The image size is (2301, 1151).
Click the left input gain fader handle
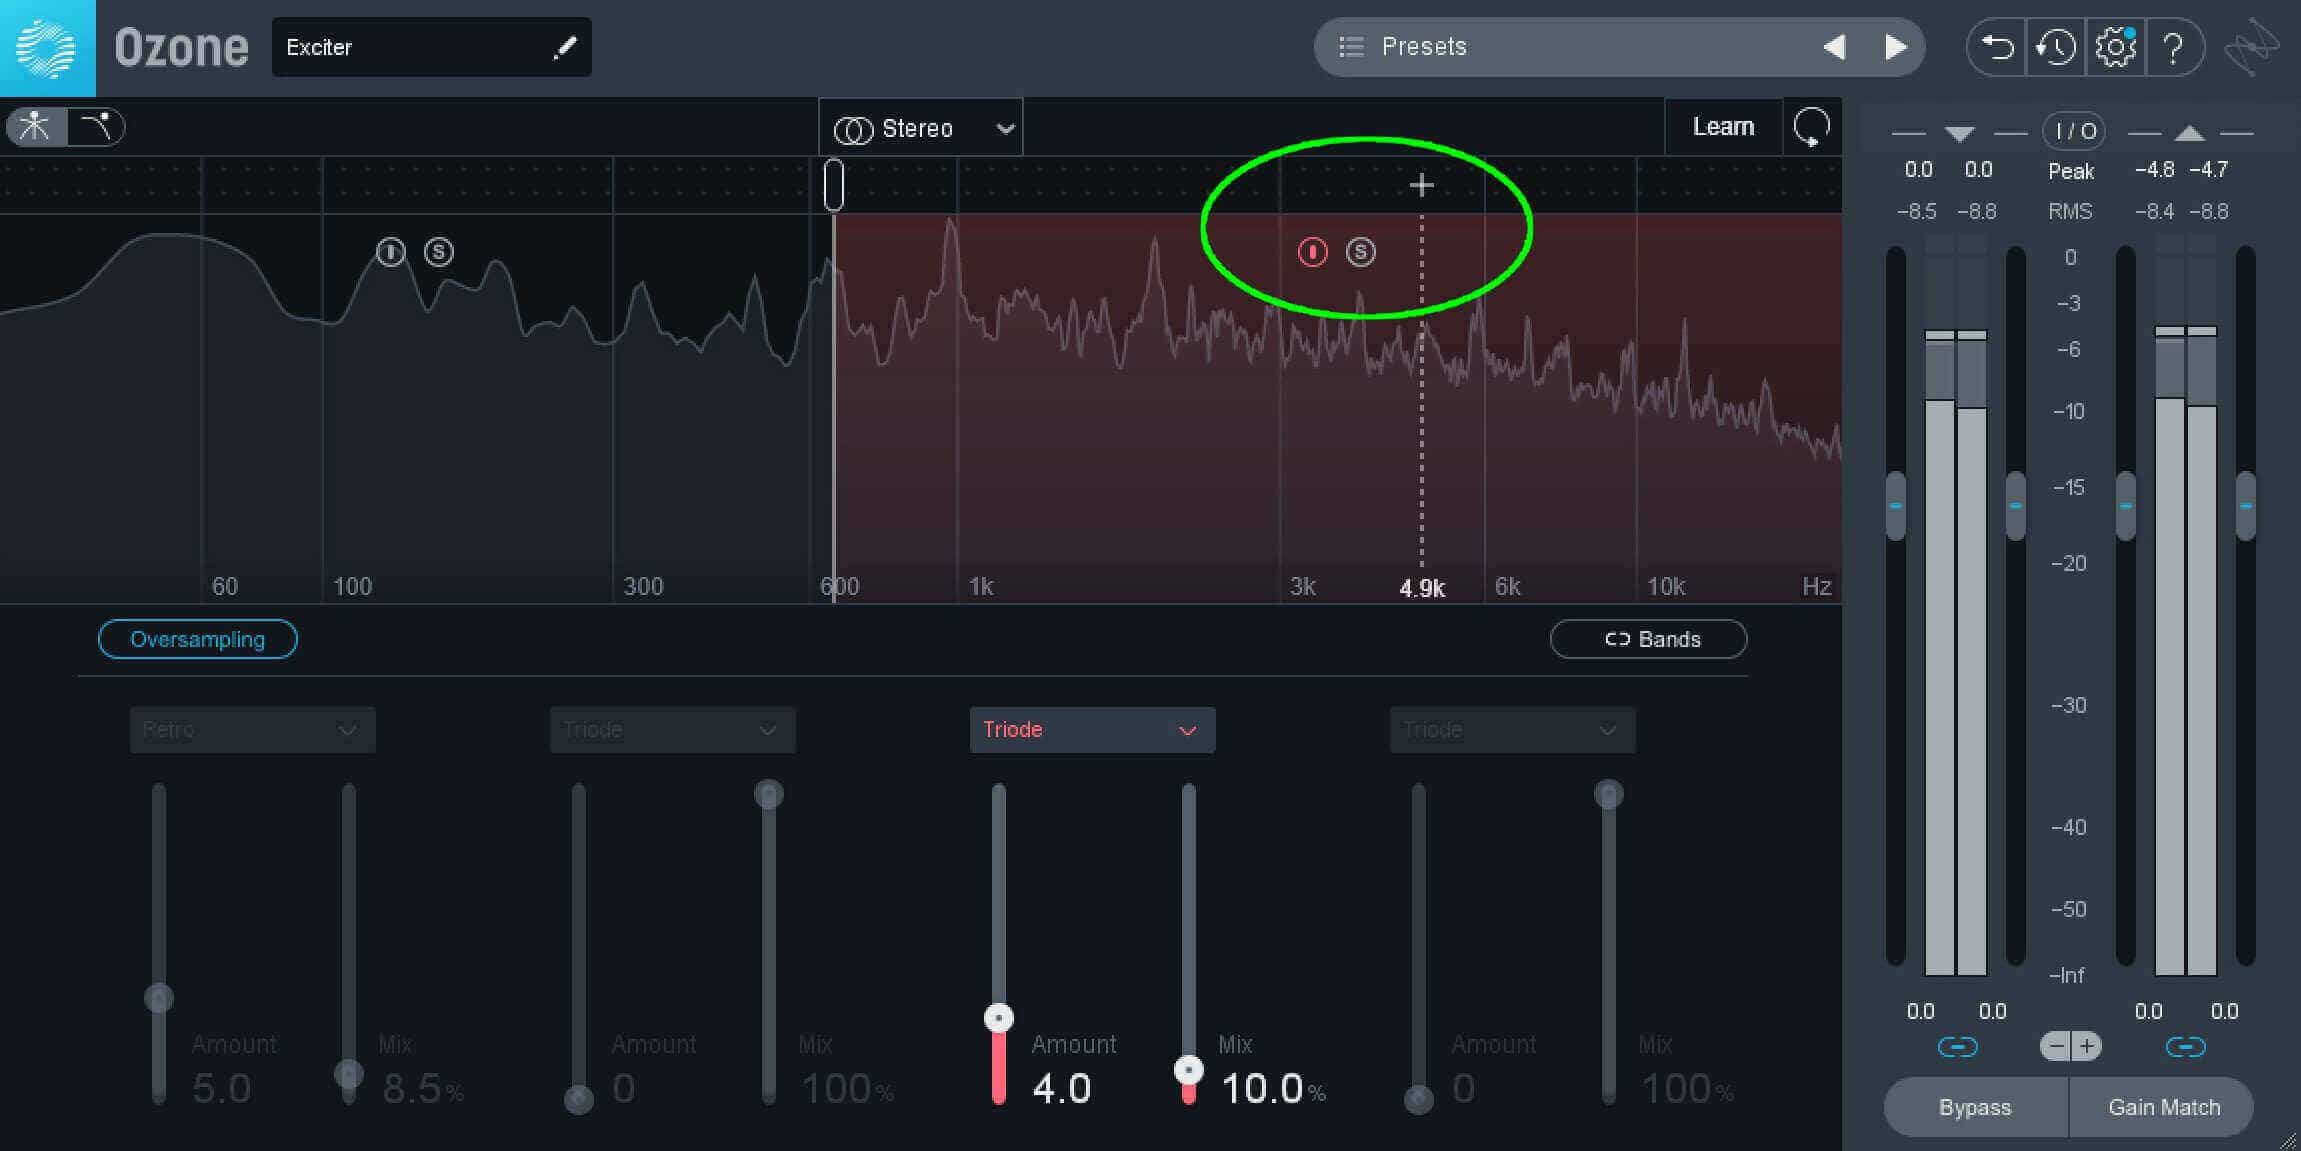click(x=1895, y=506)
